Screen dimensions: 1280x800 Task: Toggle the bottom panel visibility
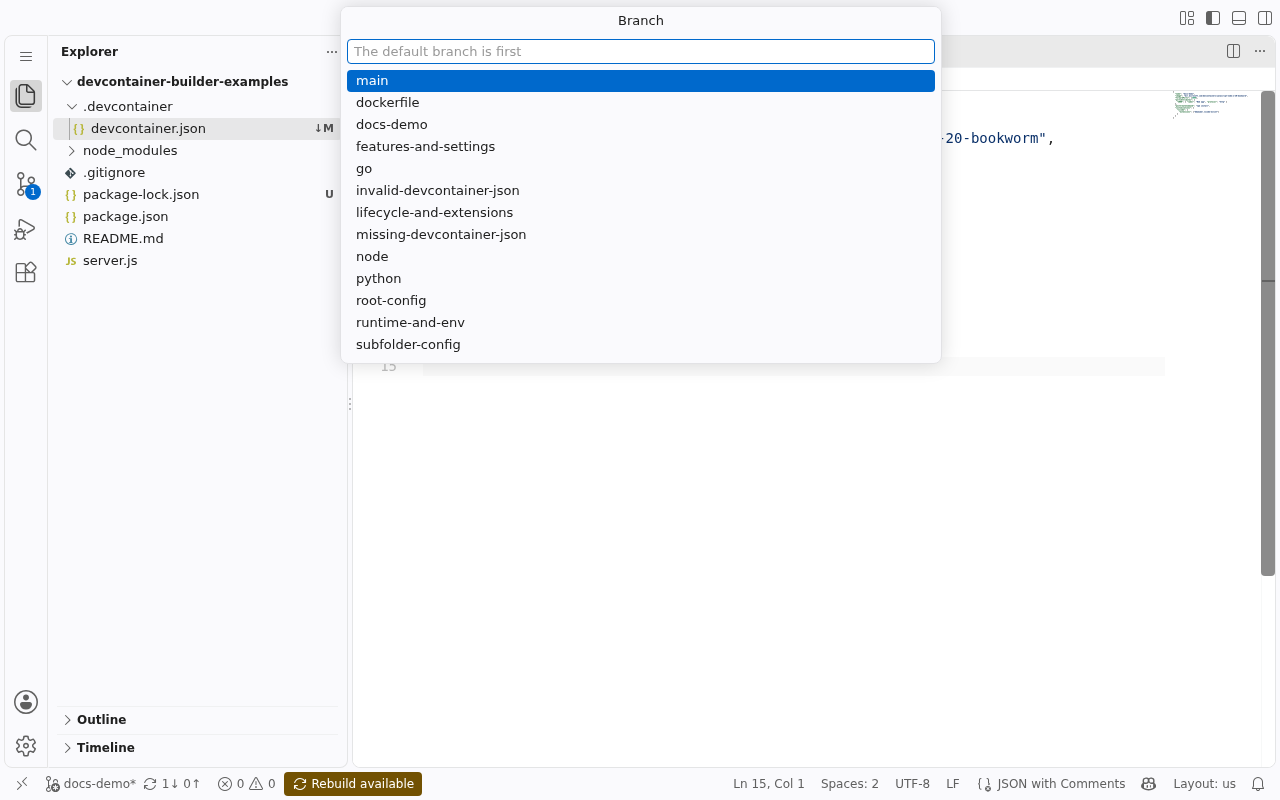click(1239, 18)
